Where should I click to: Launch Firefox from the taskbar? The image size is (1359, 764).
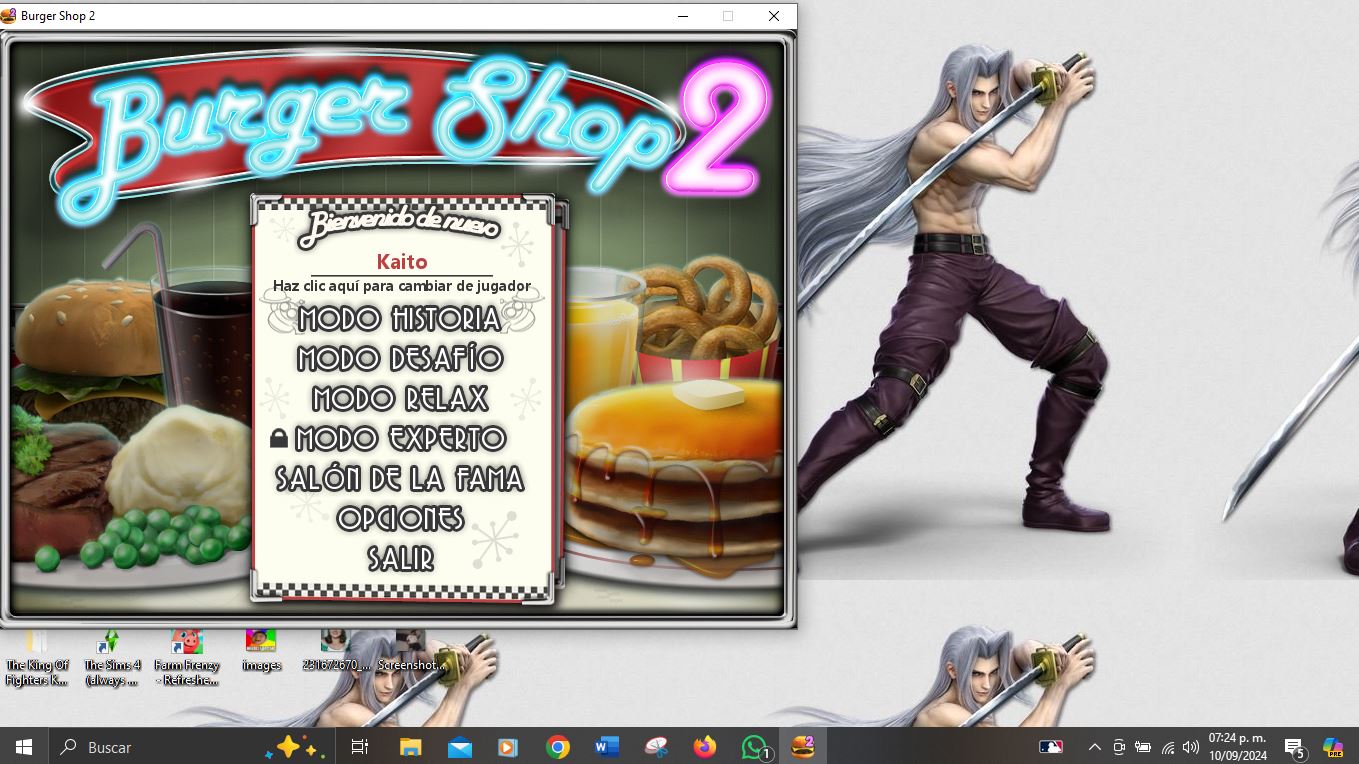point(704,747)
